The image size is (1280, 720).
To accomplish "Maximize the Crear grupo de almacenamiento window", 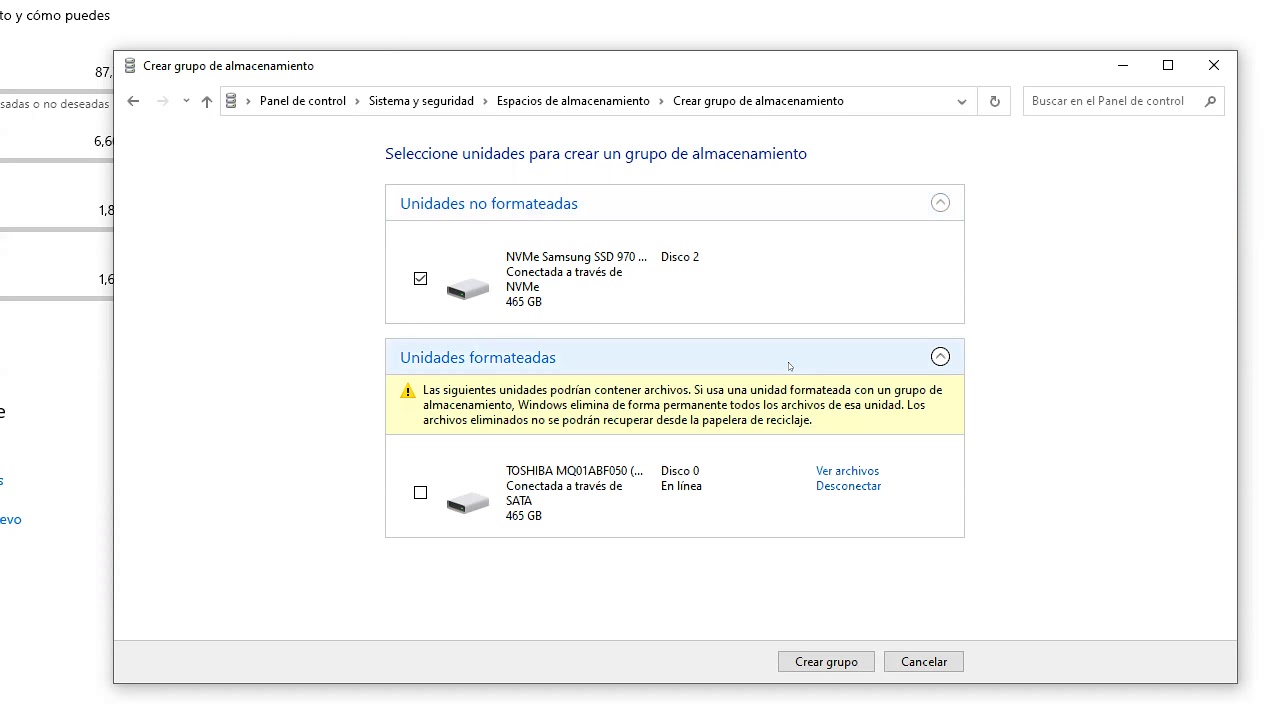I will (1168, 66).
